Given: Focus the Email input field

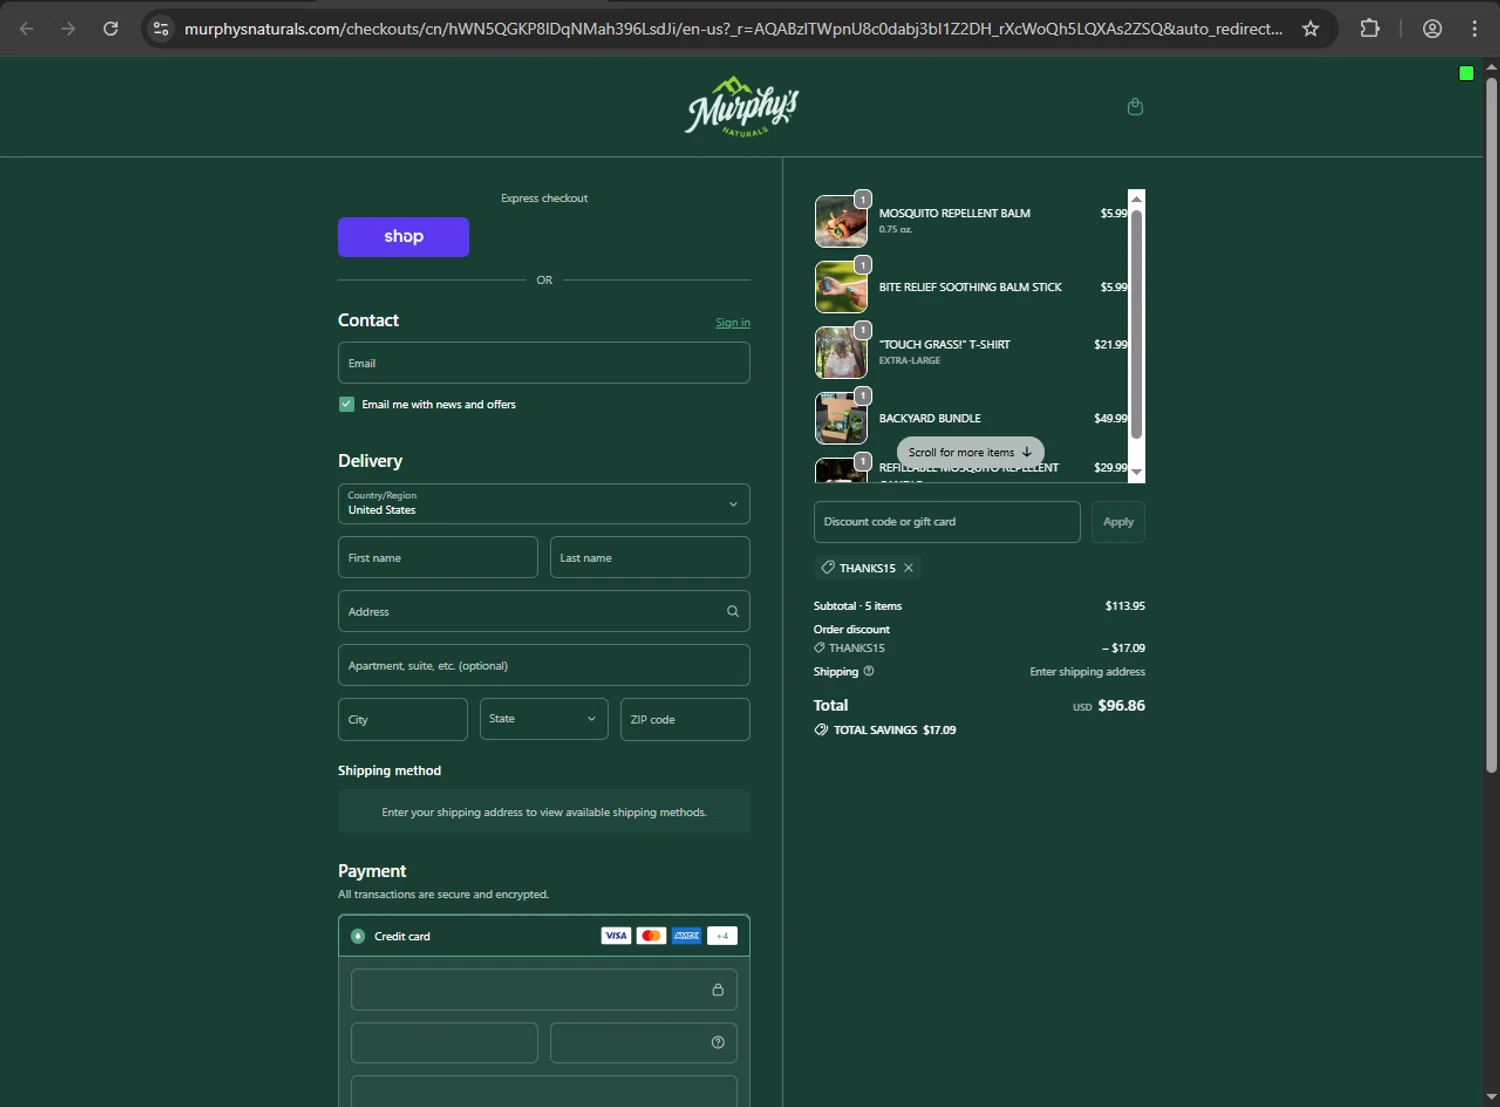Looking at the screenshot, I should click(544, 363).
